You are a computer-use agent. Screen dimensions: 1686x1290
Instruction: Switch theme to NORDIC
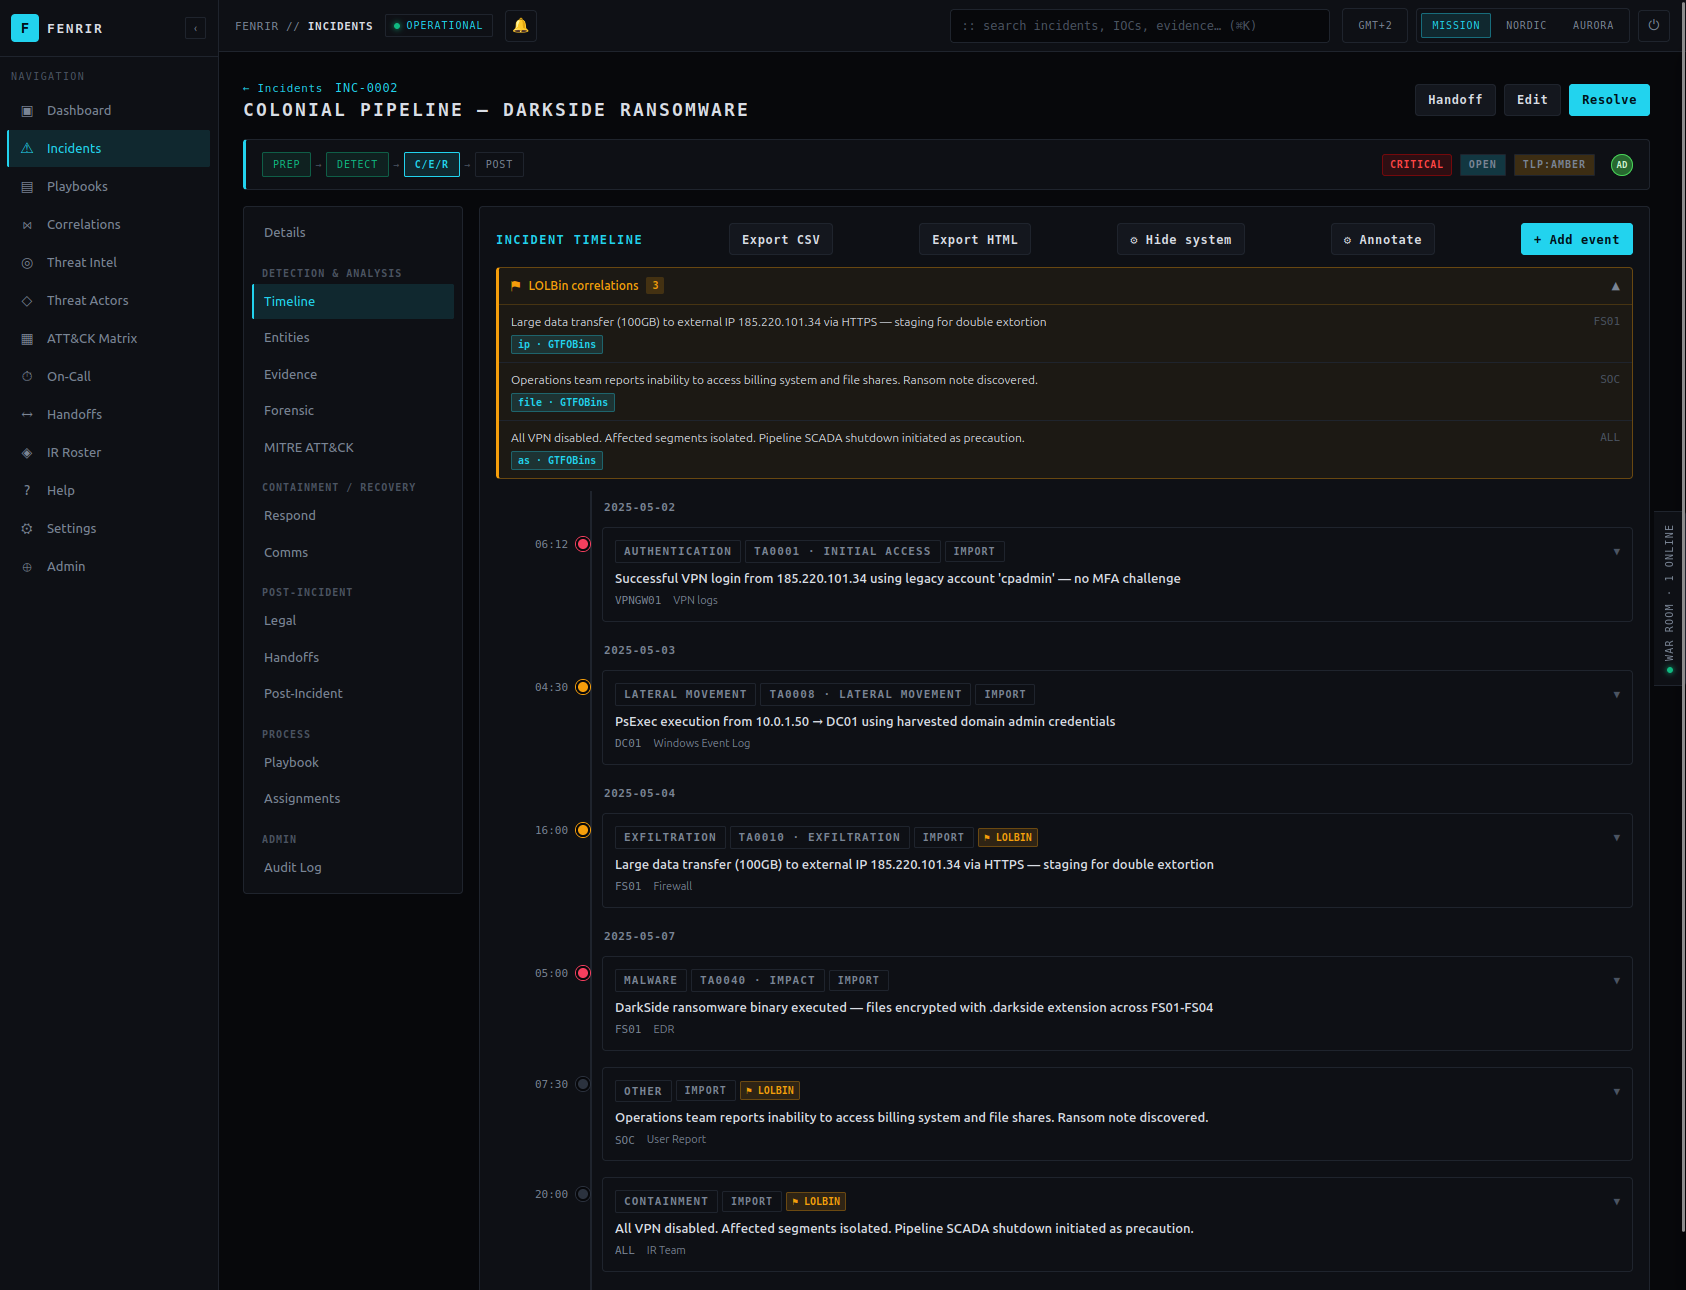(x=1526, y=26)
